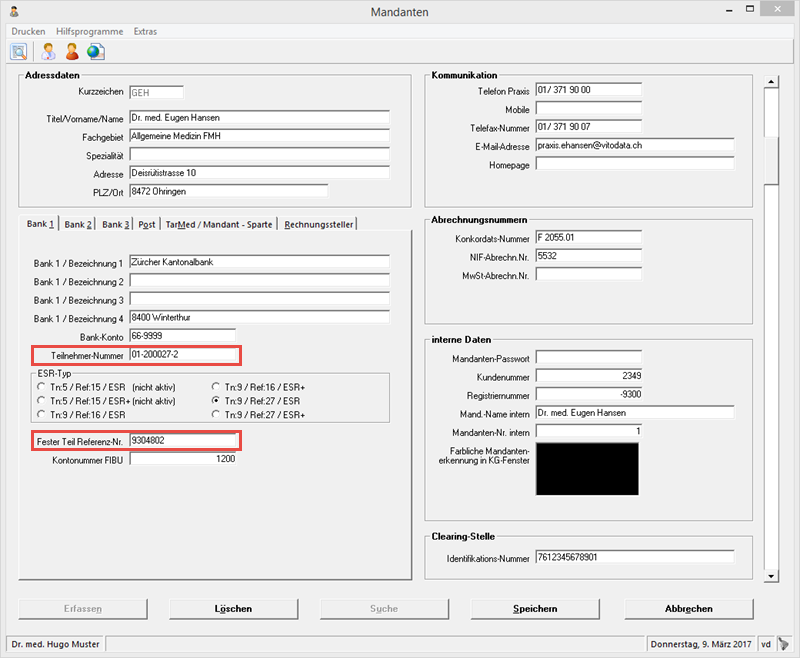Click the blue-shirt person toolbar icon
Image resolution: width=800 pixels, height=658 pixels.
[x=48, y=52]
